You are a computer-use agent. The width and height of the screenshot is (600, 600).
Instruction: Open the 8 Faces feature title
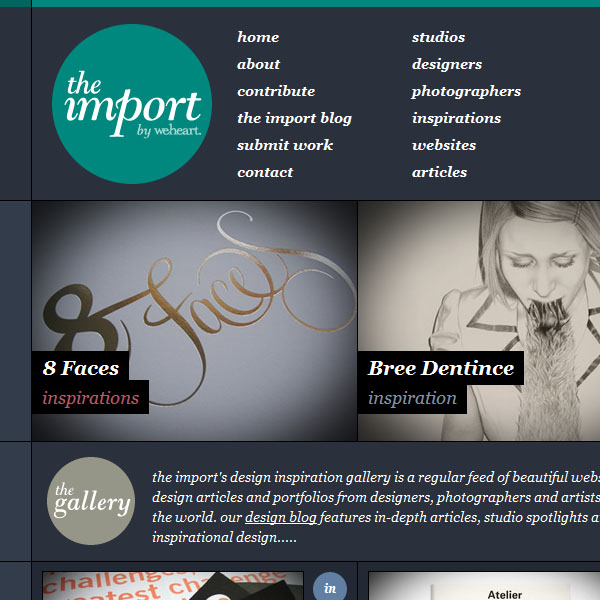[81, 368]
